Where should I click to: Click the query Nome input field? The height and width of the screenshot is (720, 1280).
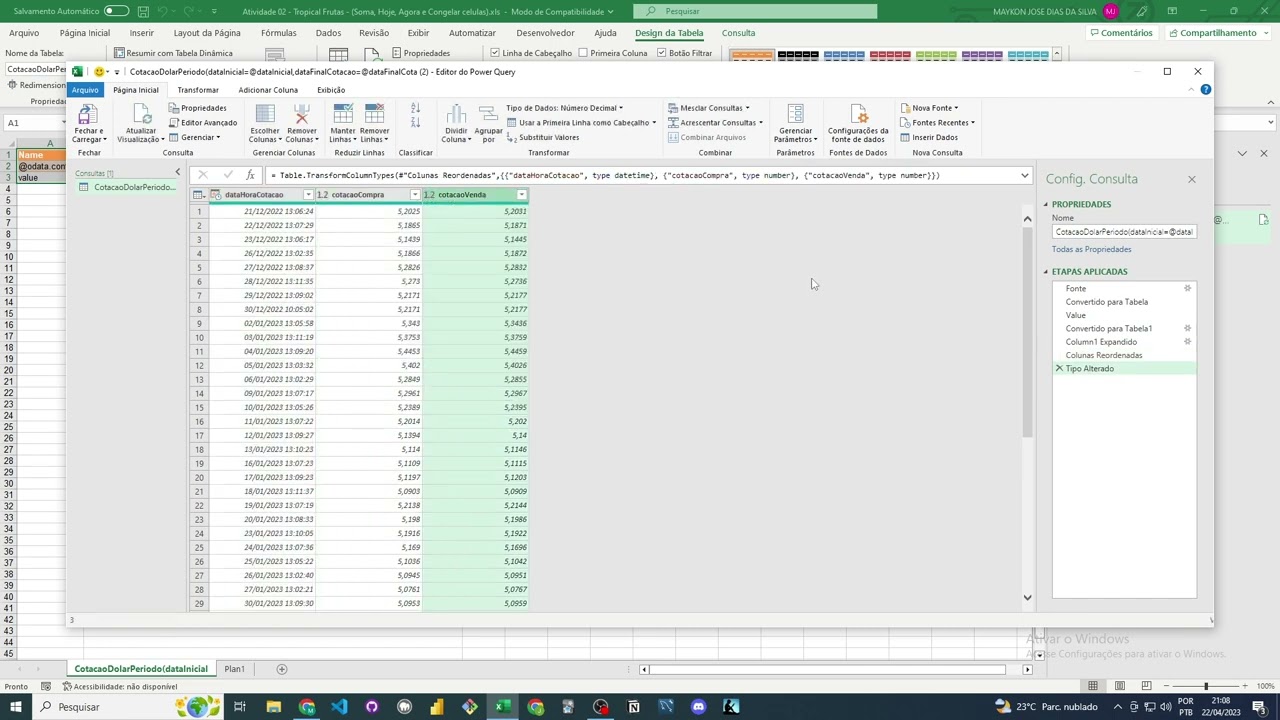[1124, 232]
